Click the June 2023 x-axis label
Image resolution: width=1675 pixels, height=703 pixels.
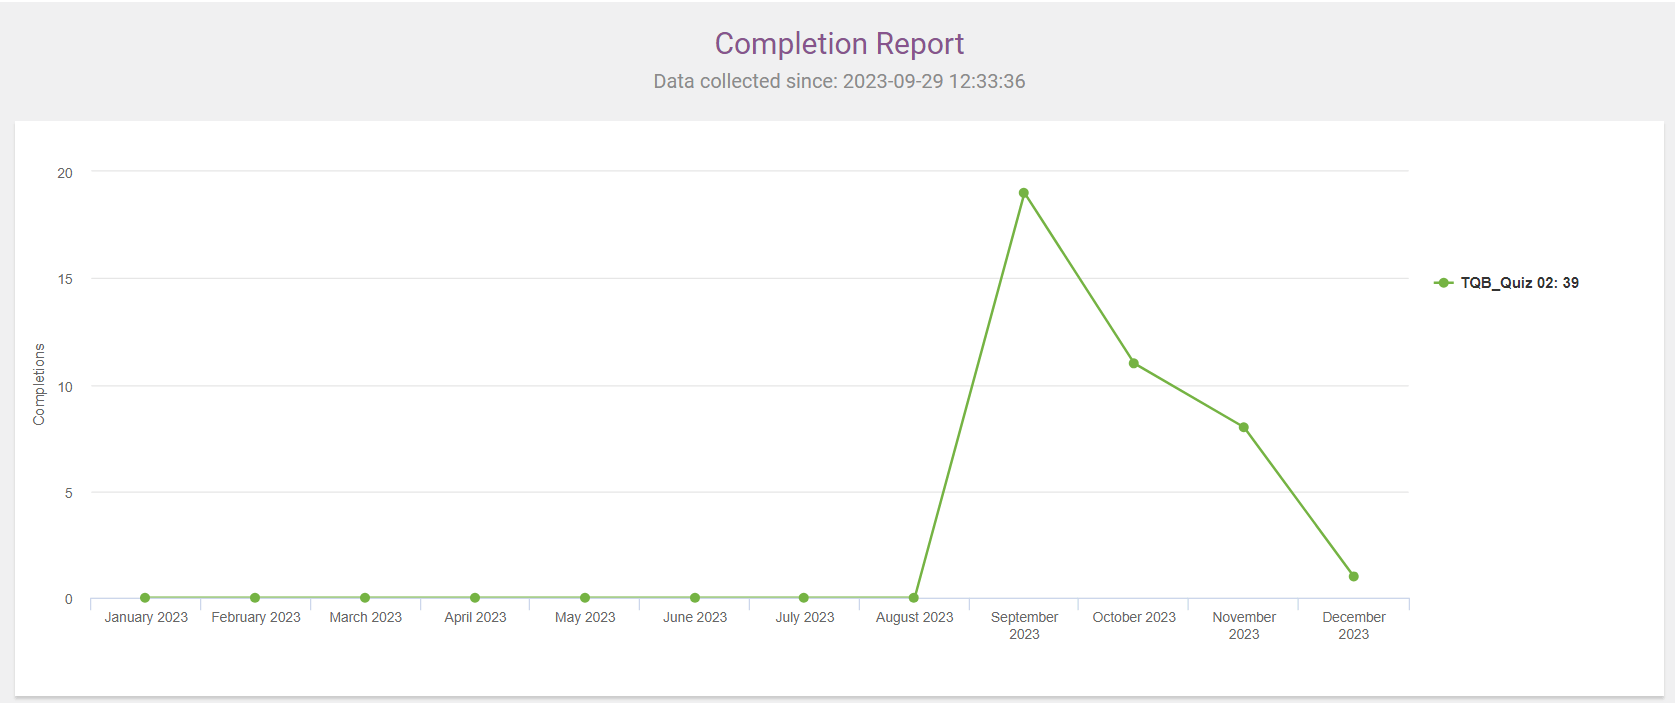tap(695, 617)
